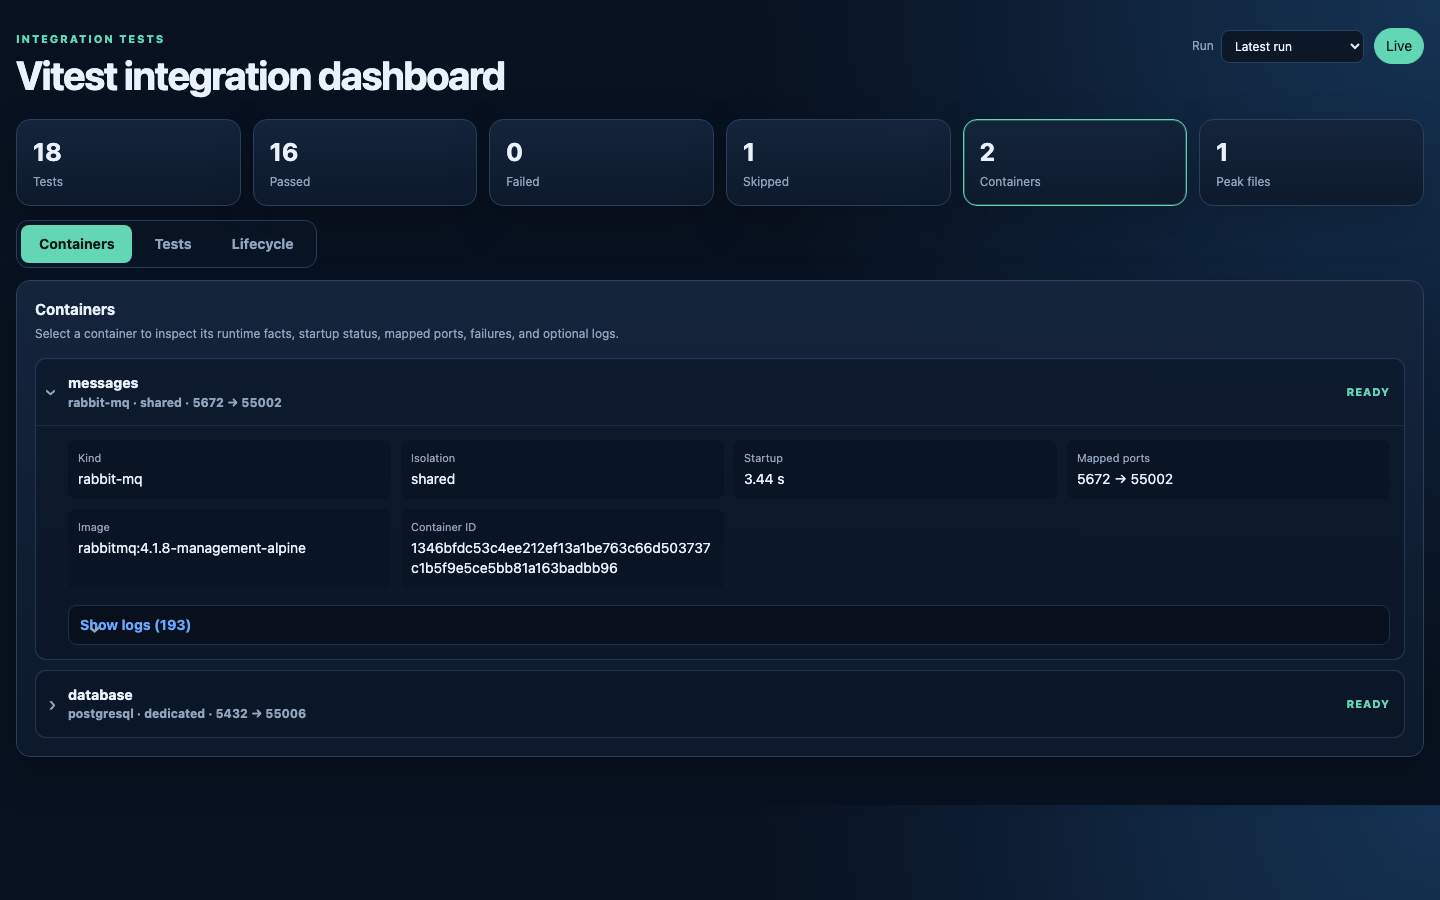Select the 1 Skipped summary card
Viewport: 1440px width, 900px height.
(838, 162)
